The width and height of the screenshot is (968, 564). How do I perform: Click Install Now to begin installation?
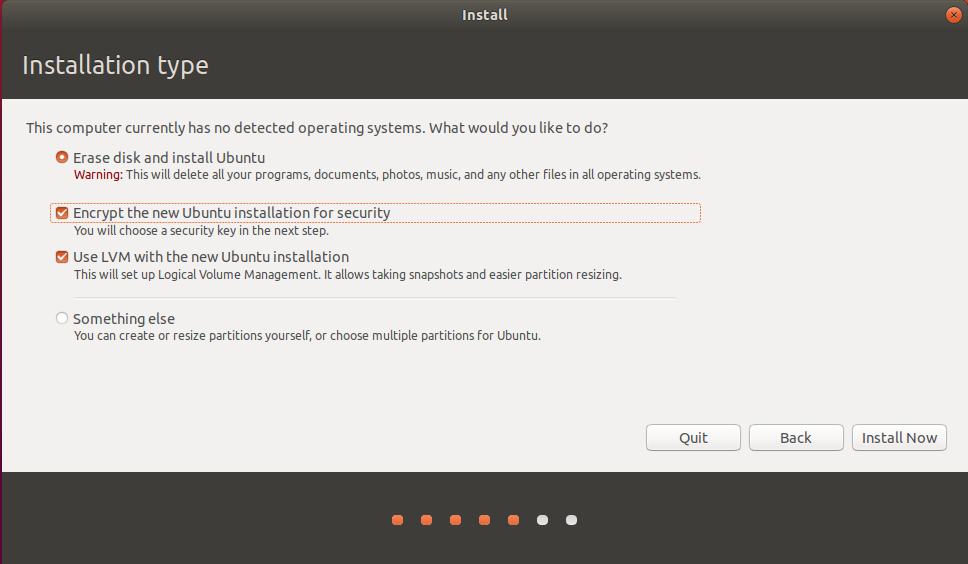899,438
